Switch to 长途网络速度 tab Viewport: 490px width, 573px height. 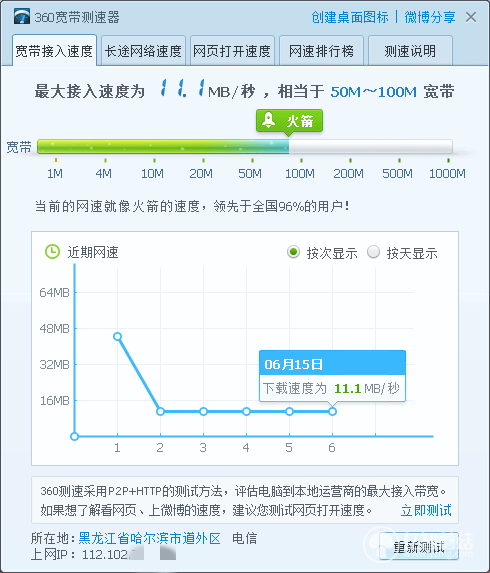[143, 51]
